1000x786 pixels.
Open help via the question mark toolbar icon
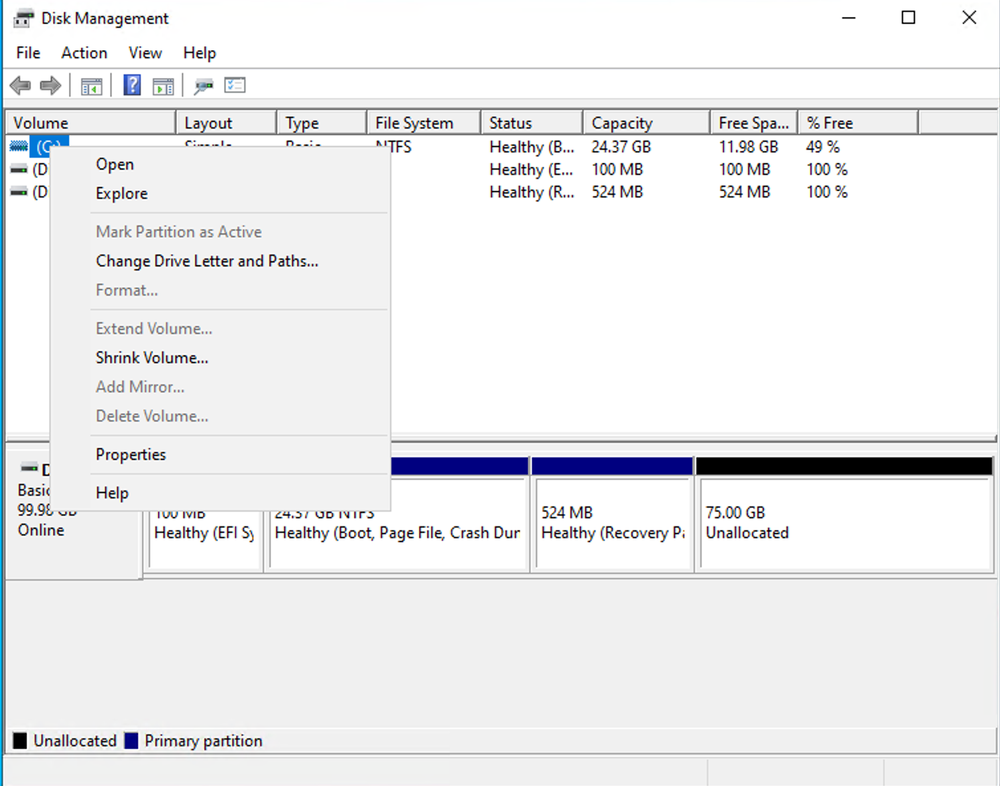click(x=131, y=85)
